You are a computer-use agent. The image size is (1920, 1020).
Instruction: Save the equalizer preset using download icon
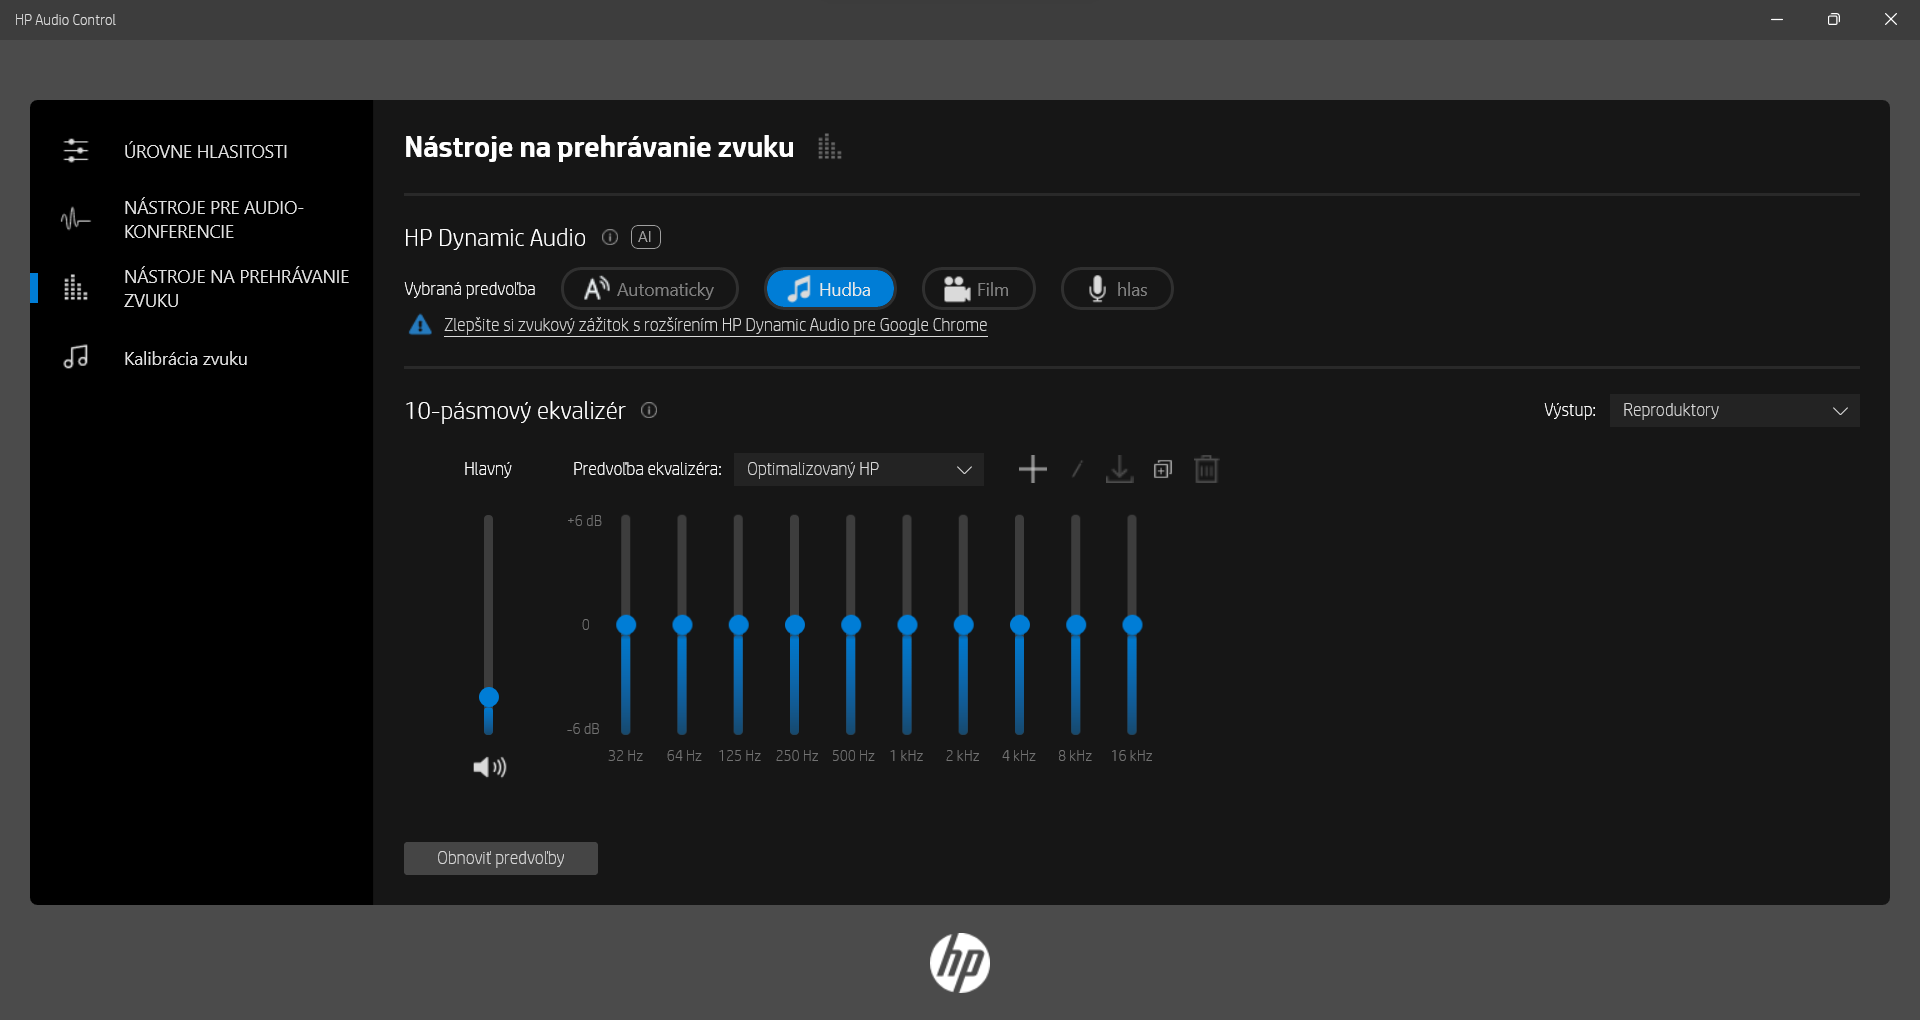click(1119, 468)
